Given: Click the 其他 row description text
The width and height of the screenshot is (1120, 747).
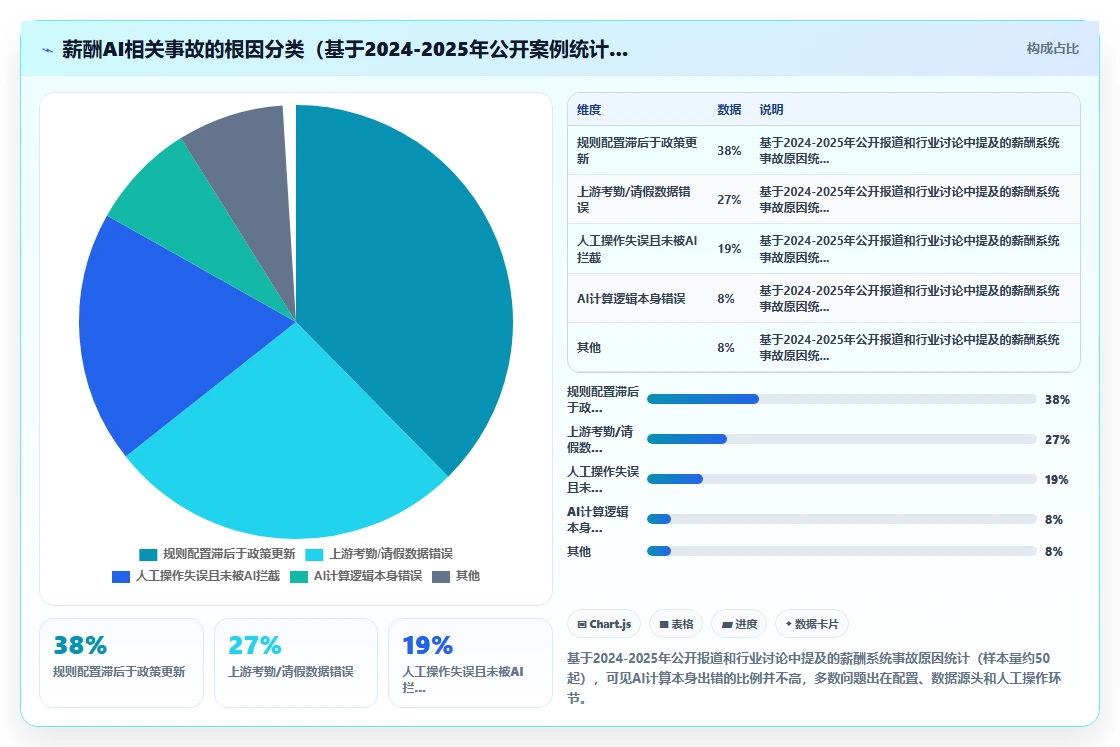Looking at the screenshot, I should point(909,348).
